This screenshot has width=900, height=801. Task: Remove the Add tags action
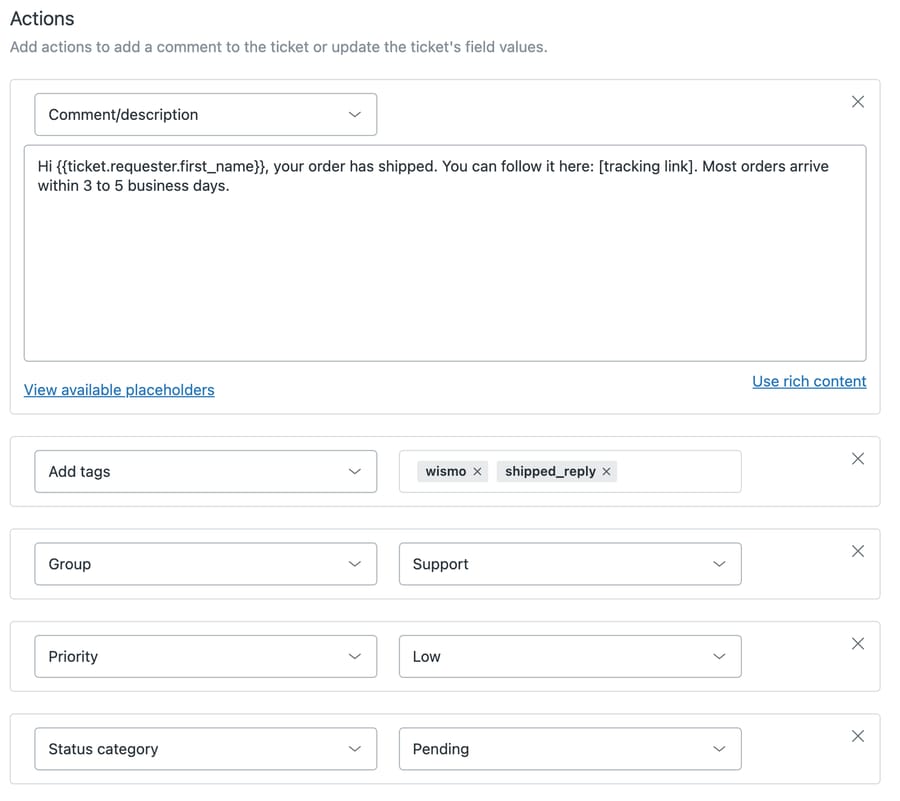pos(858,458)
